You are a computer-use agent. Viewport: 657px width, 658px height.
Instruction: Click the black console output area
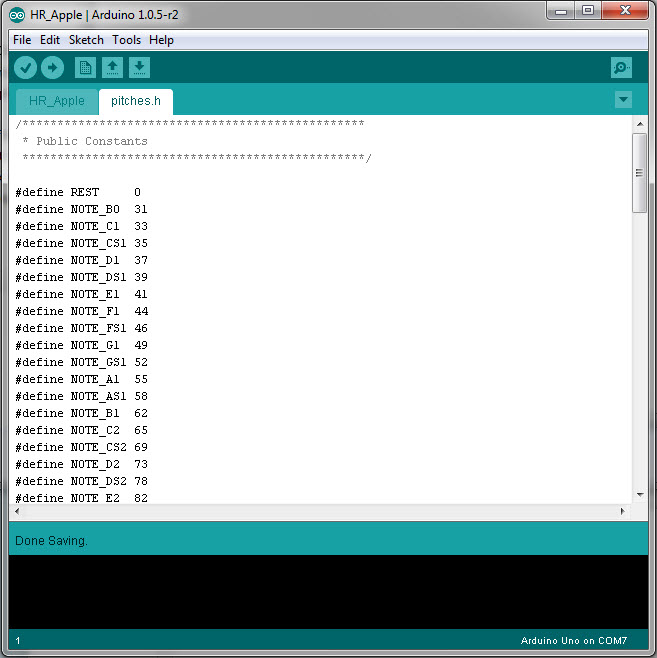[328, 592]
